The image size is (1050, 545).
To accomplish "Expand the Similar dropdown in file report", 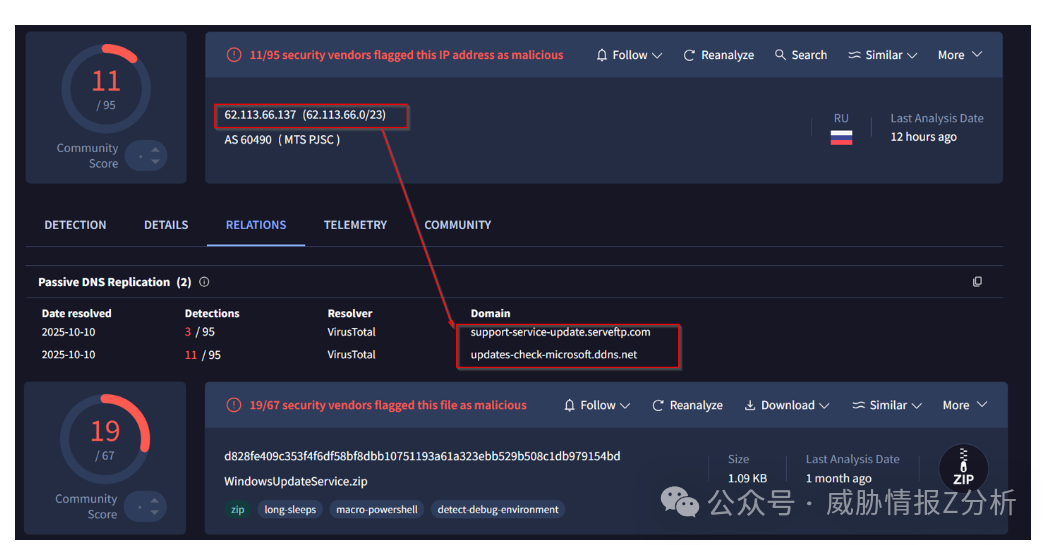I will [x=887, y=405].
